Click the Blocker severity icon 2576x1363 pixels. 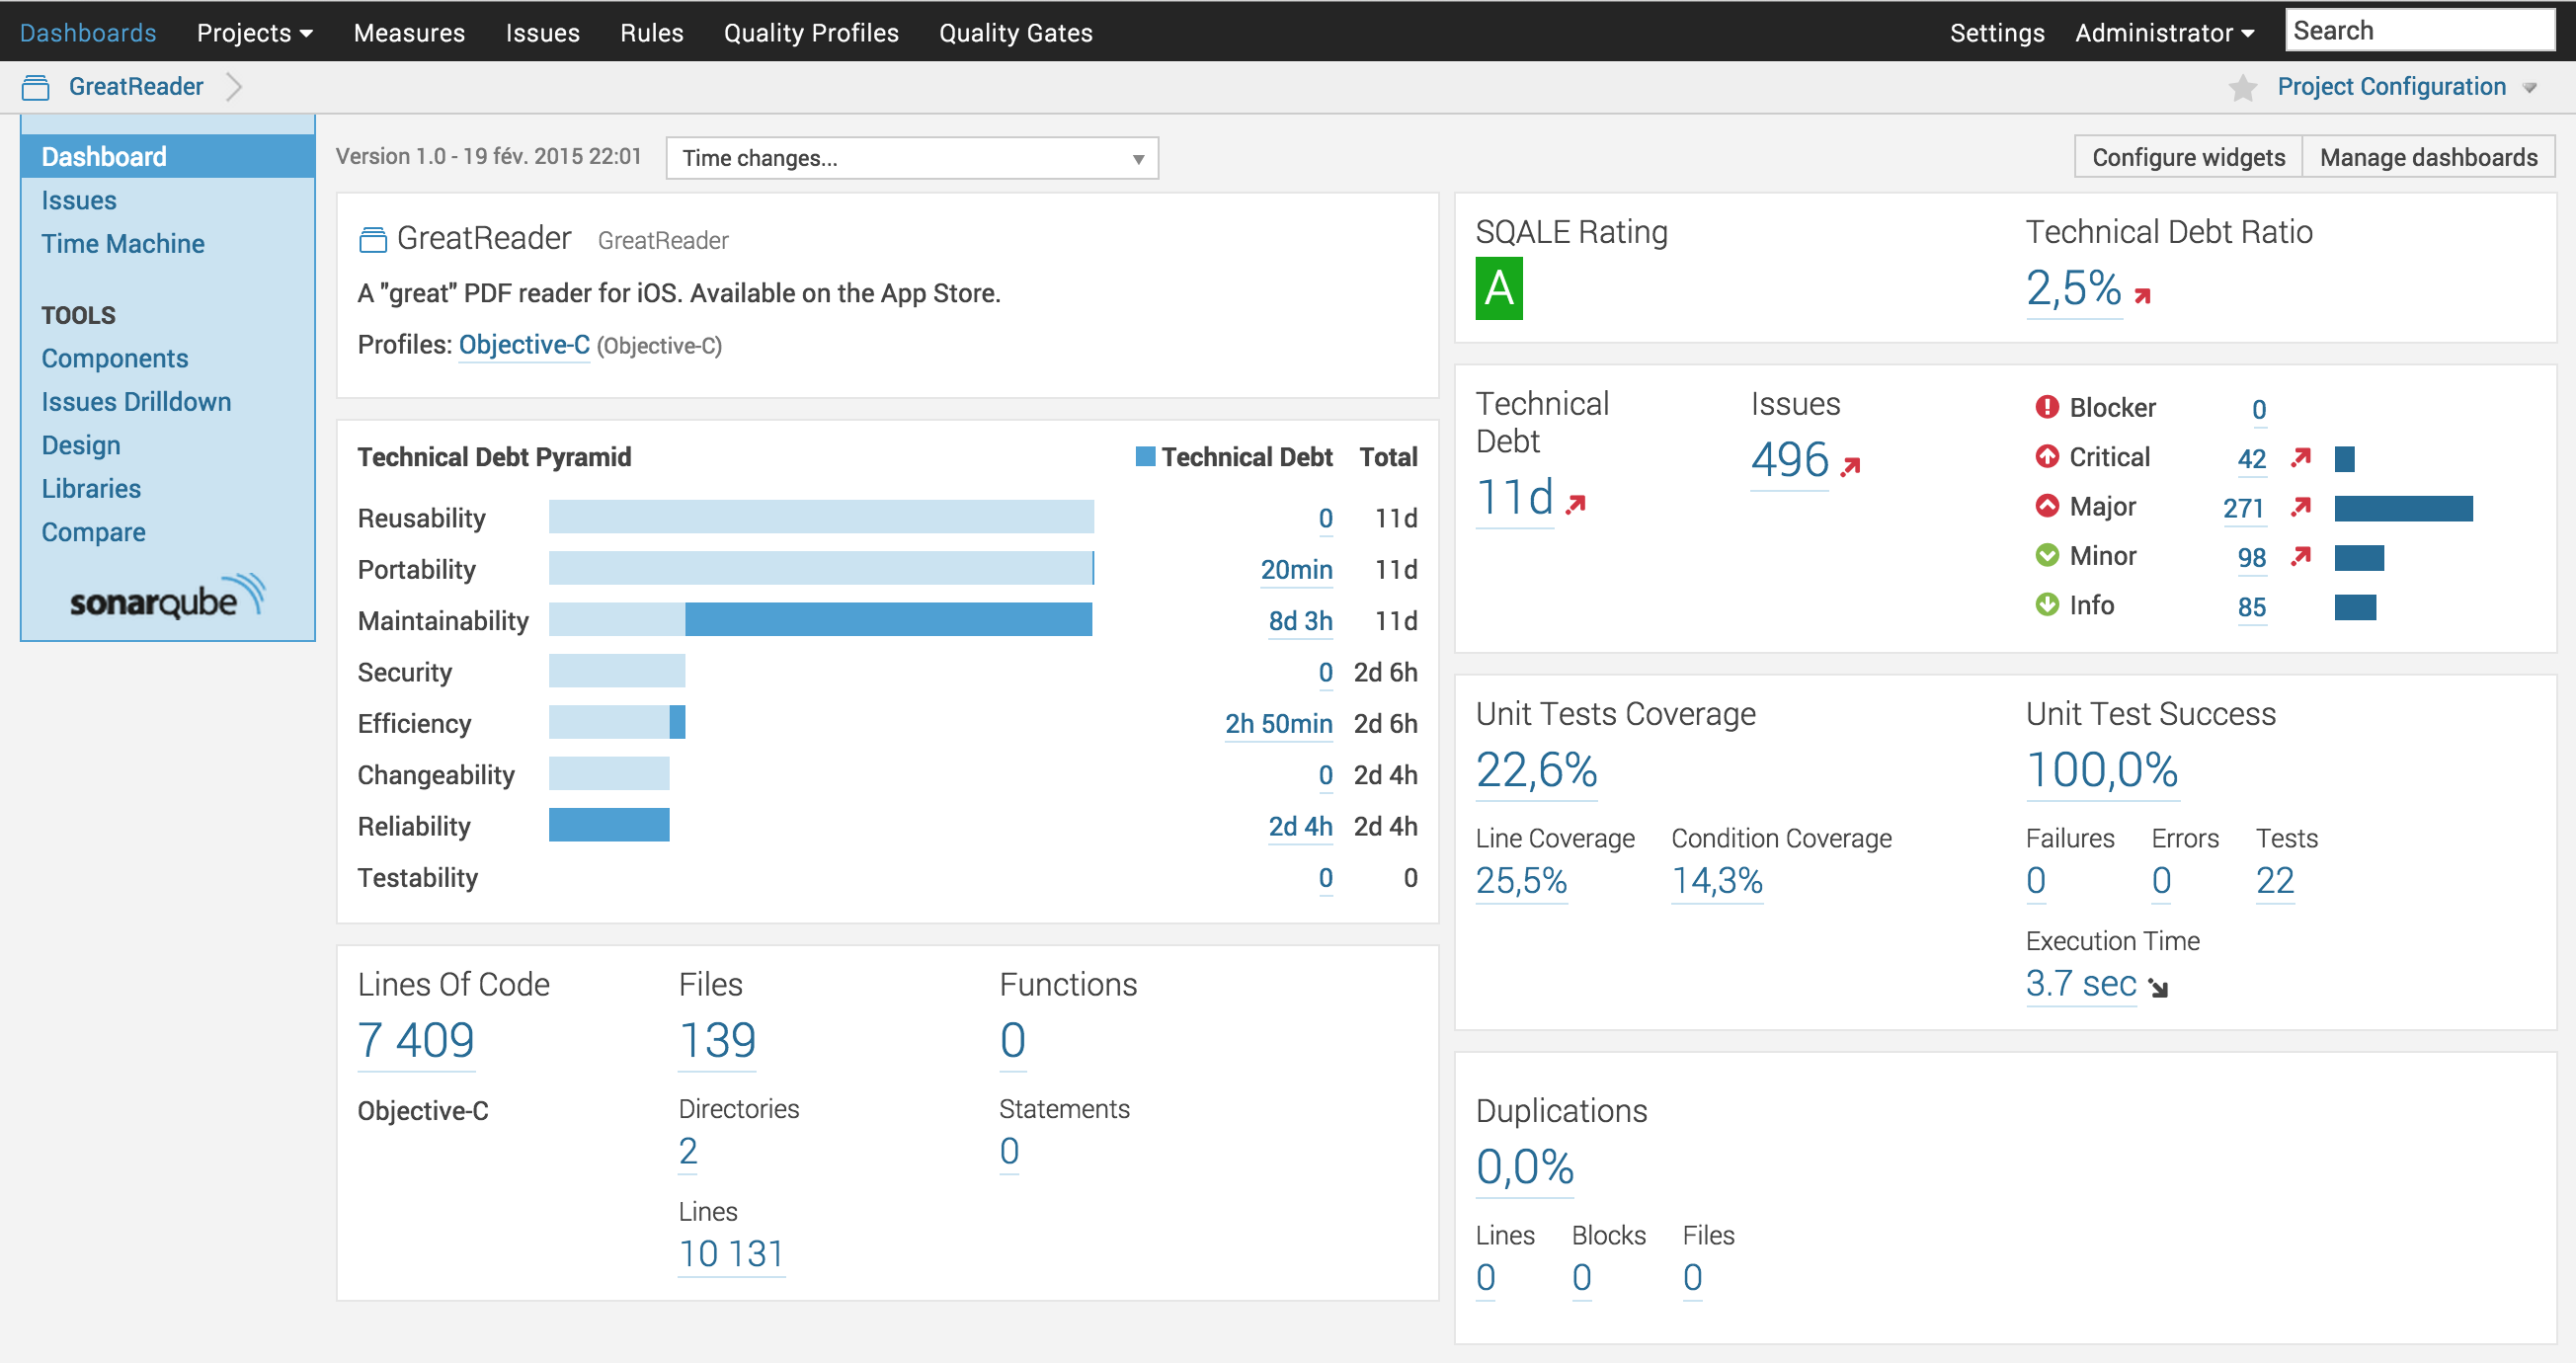point(2047,407)
